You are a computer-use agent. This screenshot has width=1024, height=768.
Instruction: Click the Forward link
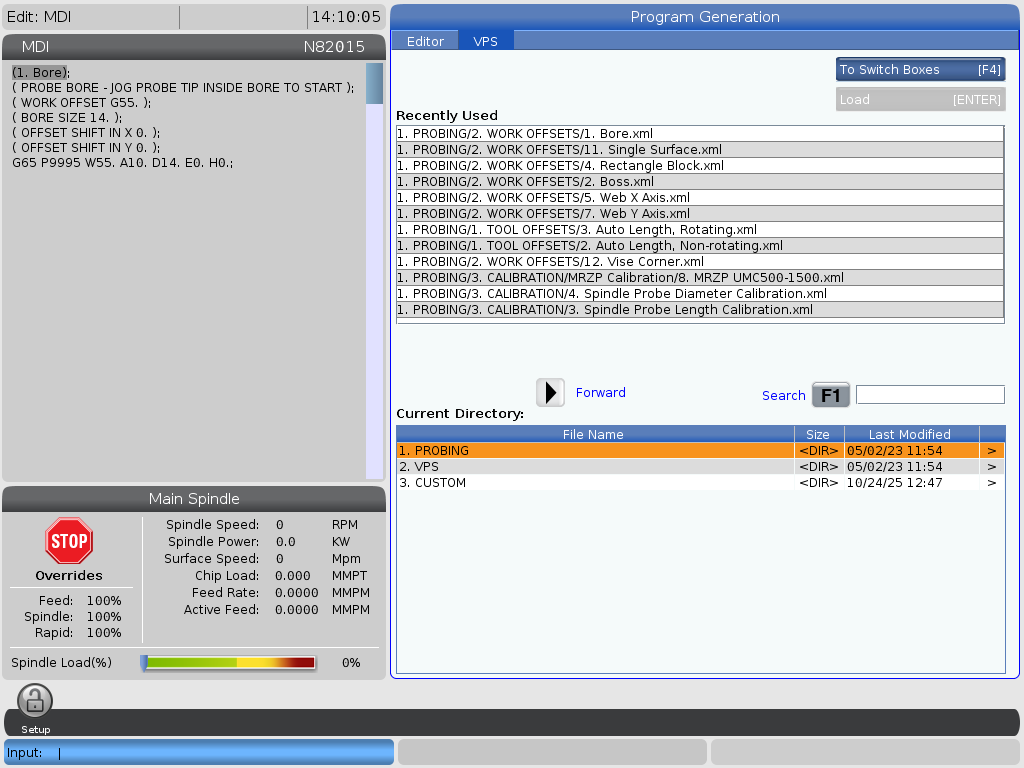pyautogui.click(x=600, y=392)
